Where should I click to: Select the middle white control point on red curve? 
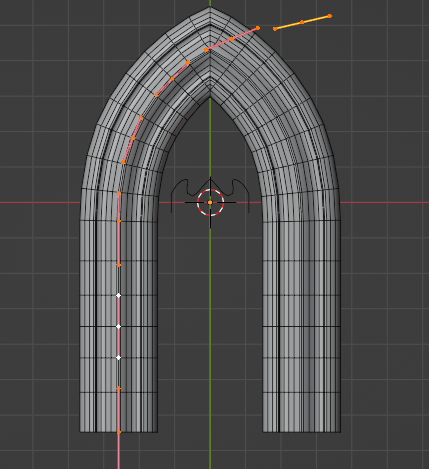(x=118, y=327)
